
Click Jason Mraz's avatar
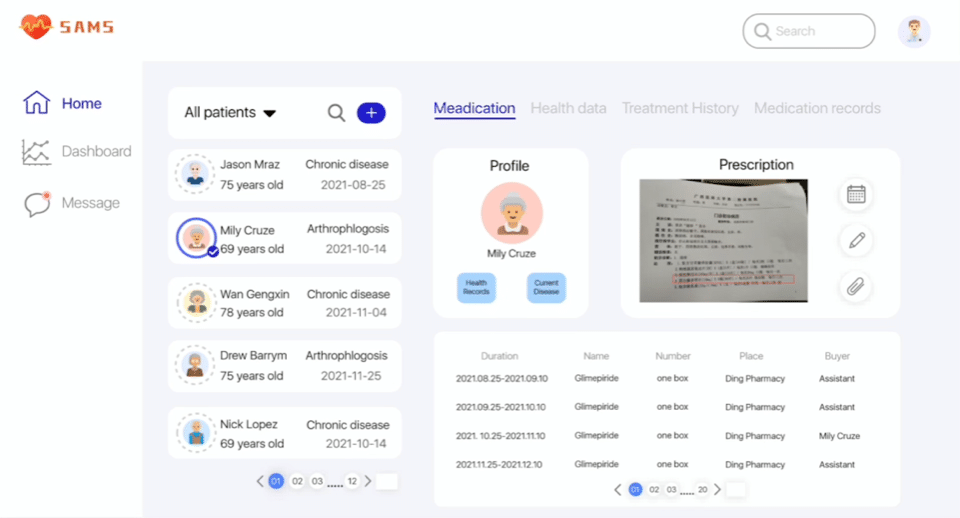[x=195, y=174]
